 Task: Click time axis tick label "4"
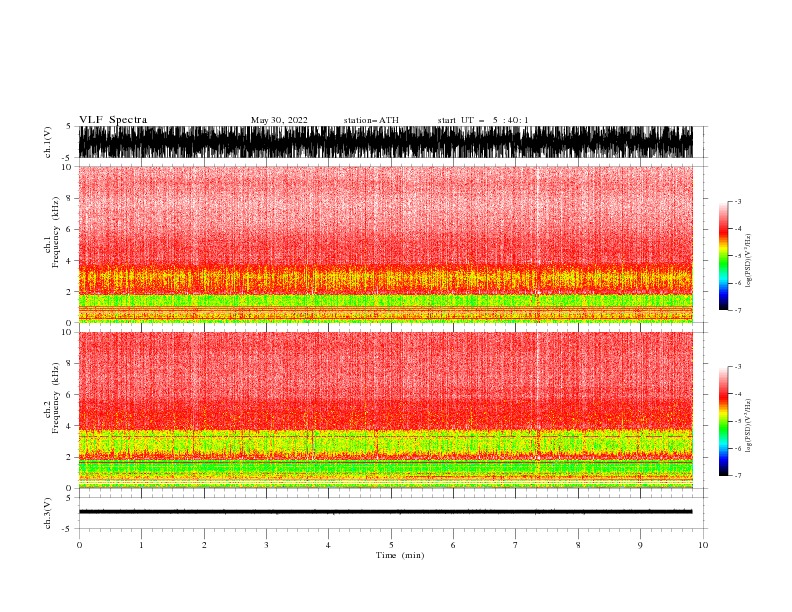328,545
